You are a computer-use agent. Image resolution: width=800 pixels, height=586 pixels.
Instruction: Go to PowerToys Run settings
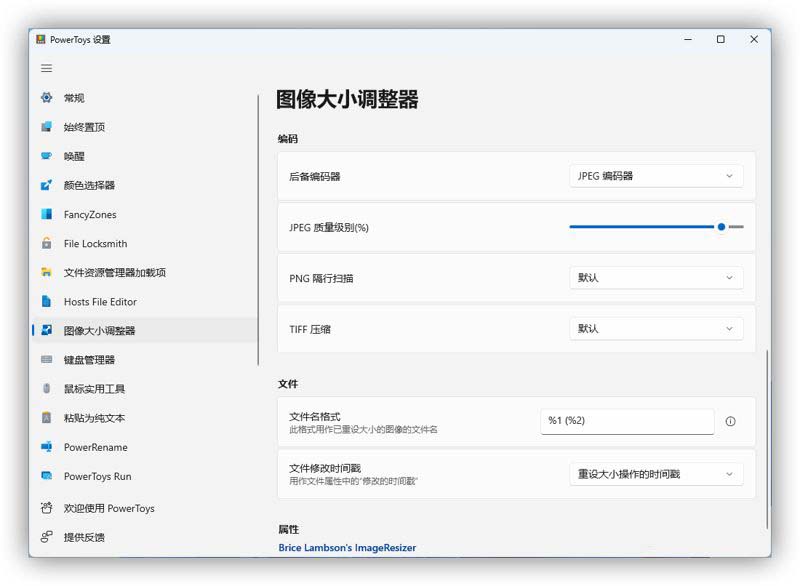97,476
